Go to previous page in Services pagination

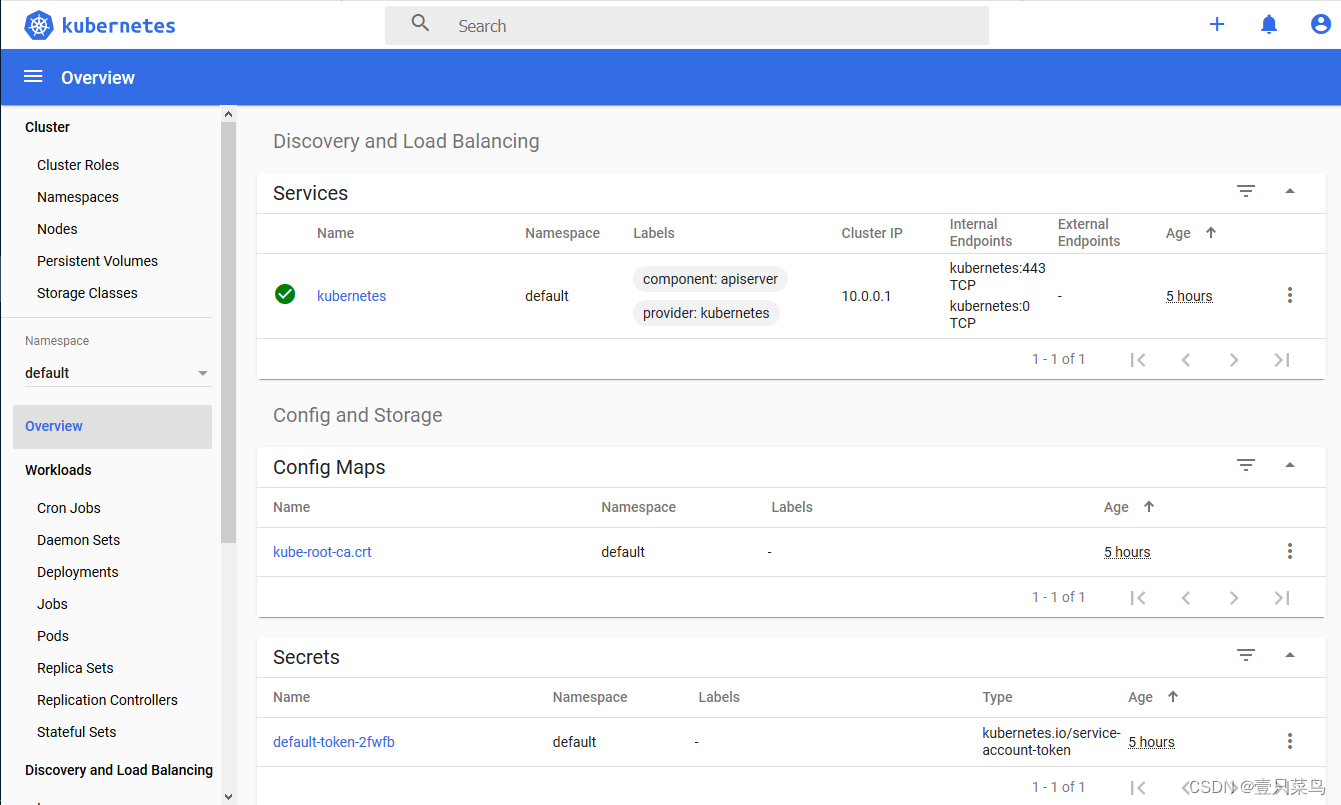[1186, 360]
